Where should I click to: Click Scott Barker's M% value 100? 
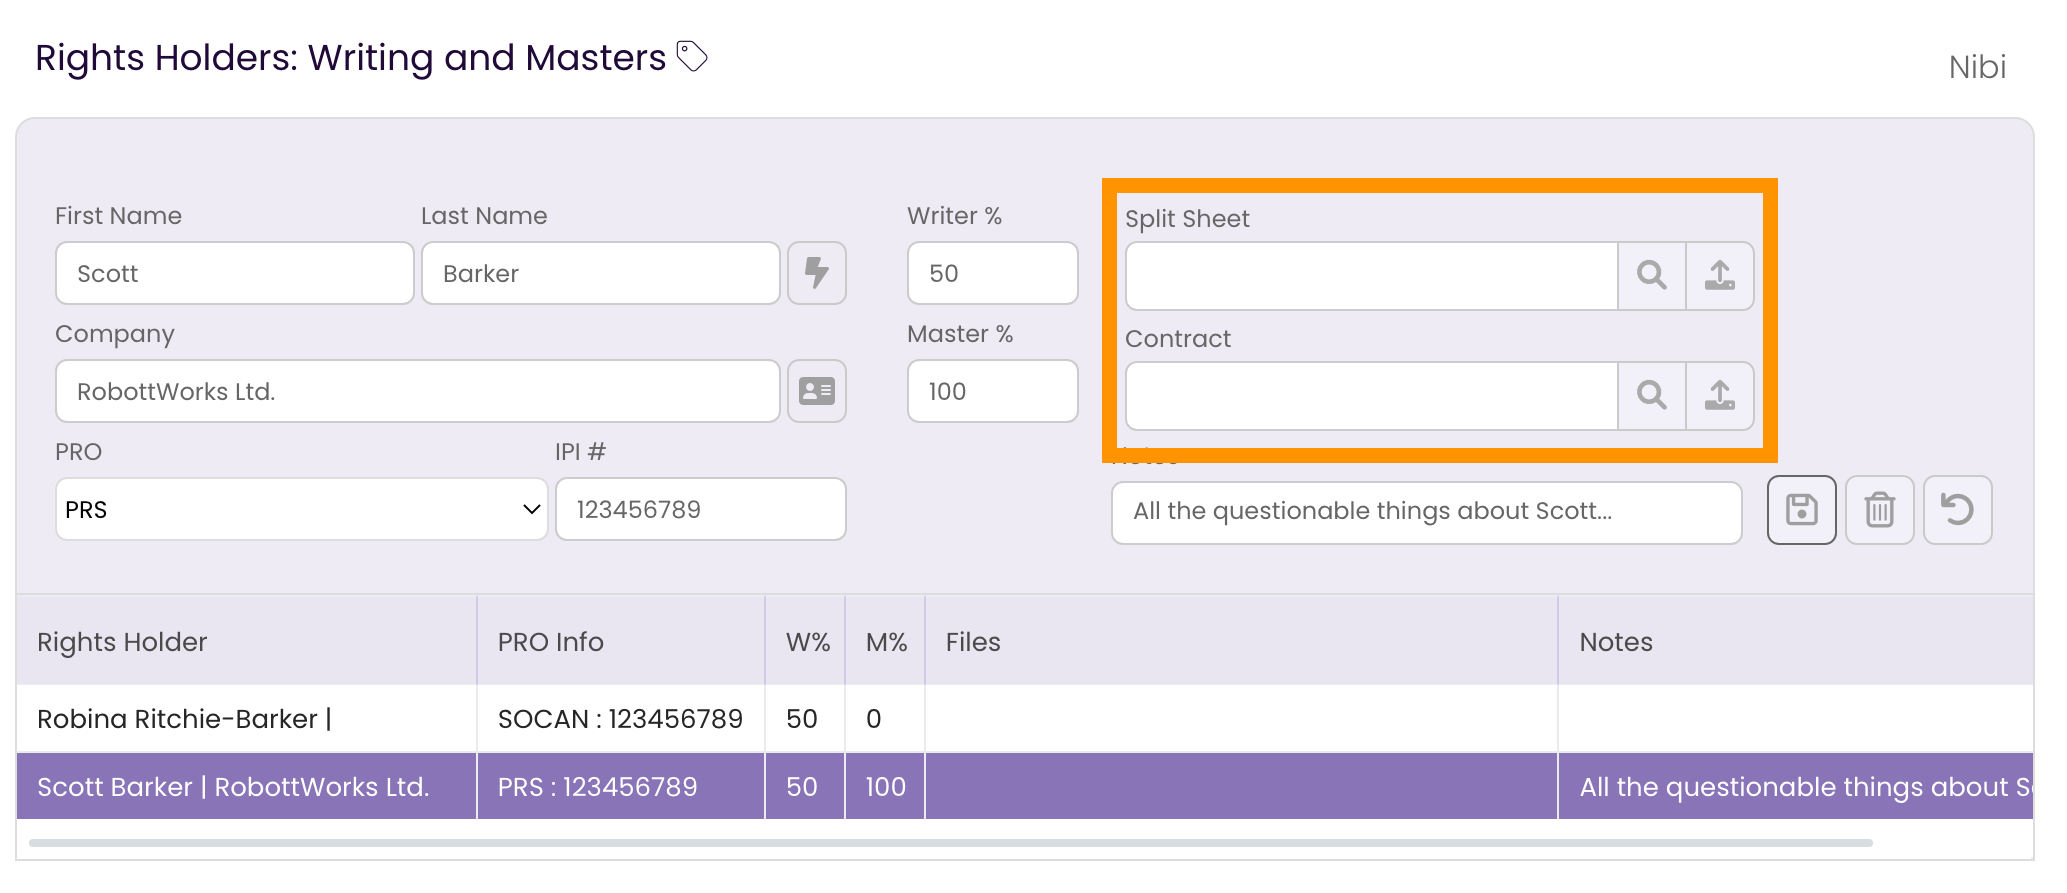(886, 786)
